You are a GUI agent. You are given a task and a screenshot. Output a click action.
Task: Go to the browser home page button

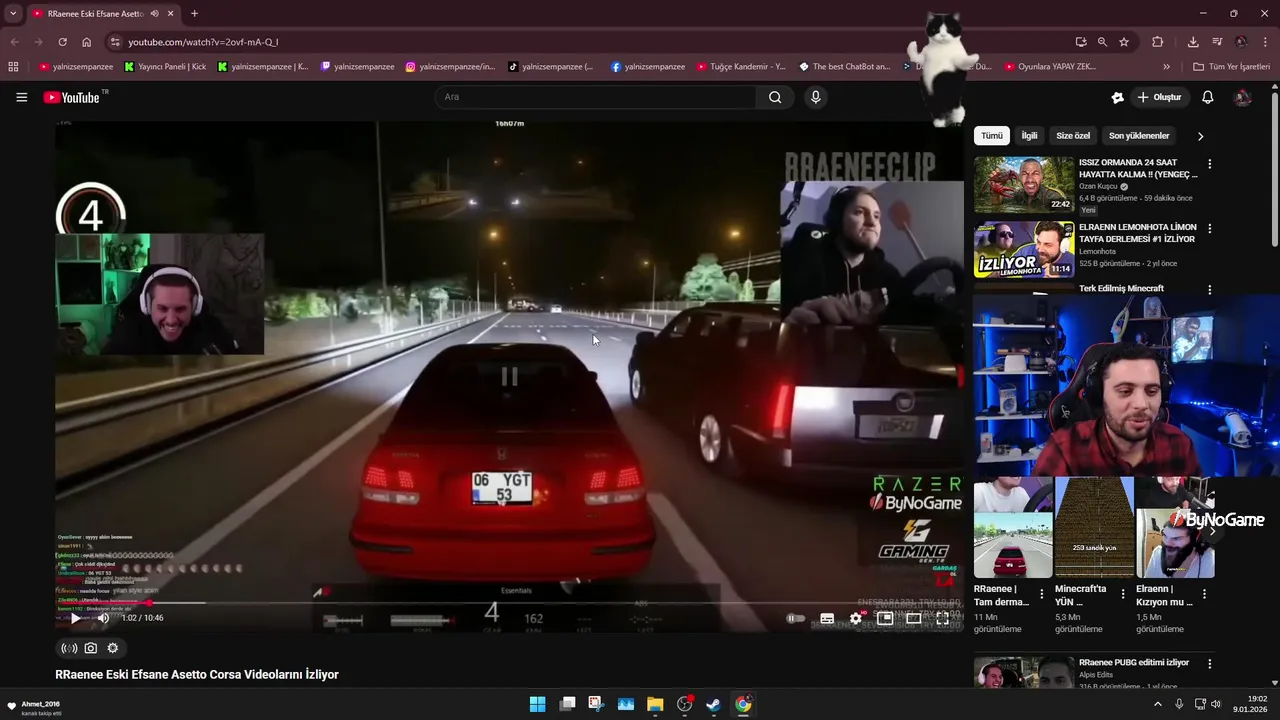coord(86,42)
